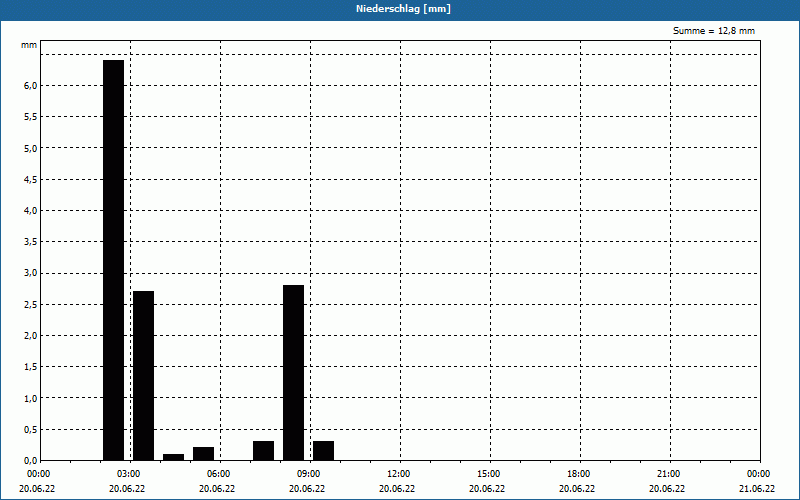Click the y-axis value "3,5"
Screen dimensions: 800x500
[31, 242]
